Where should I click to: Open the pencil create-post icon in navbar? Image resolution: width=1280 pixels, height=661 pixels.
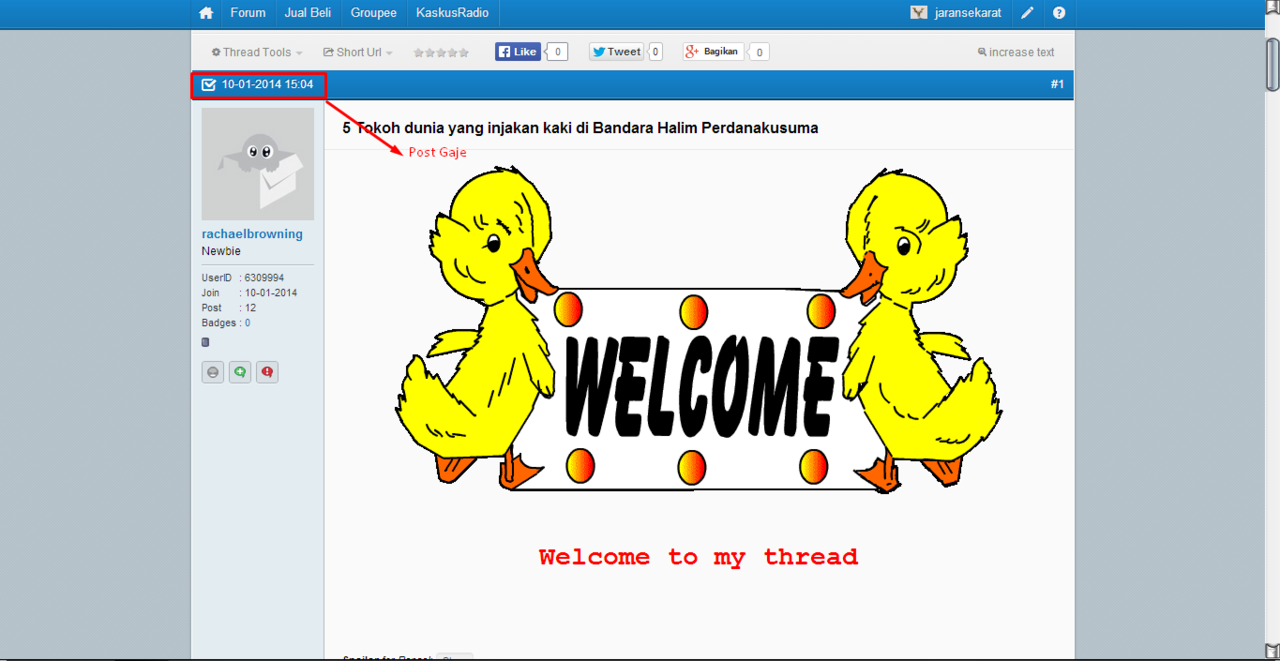click(x=1027, y=13)
